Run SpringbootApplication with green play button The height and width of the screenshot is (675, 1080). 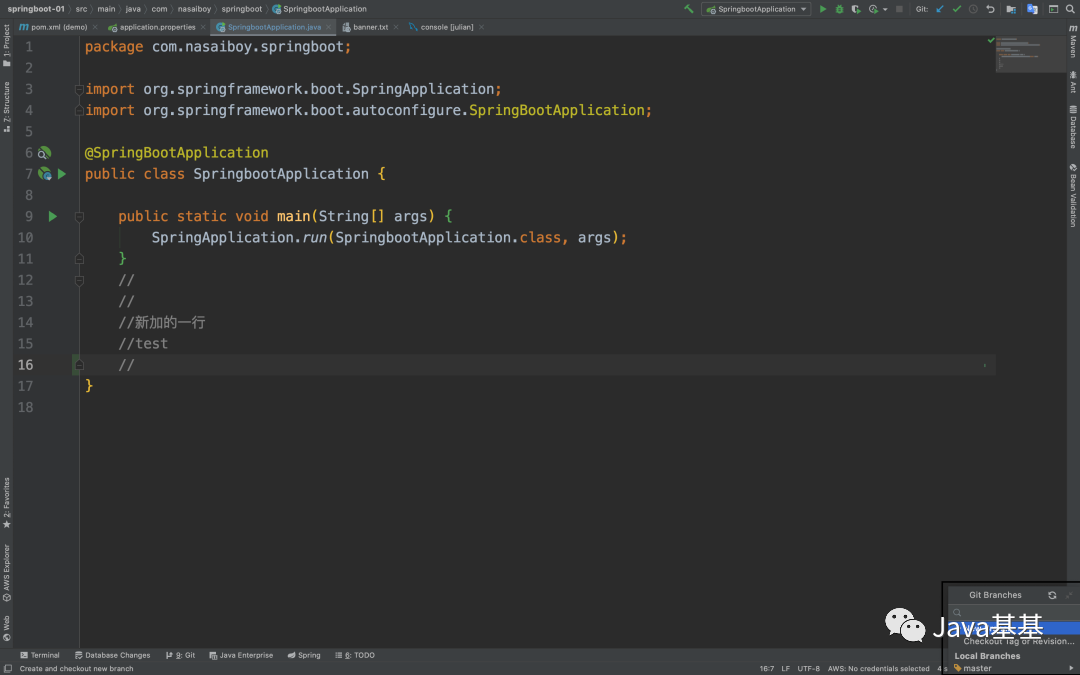(x=822, y=9)
